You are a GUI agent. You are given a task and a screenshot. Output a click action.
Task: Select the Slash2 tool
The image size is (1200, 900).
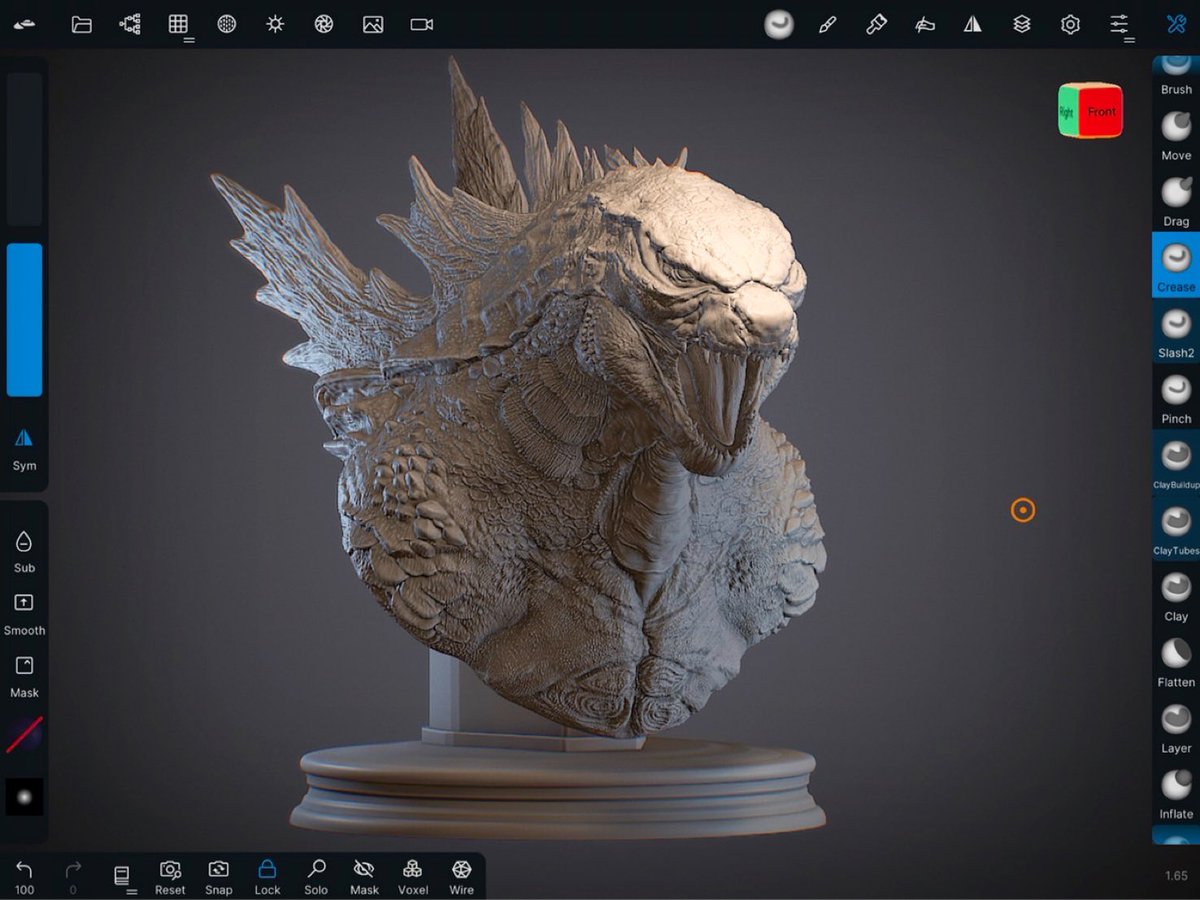click(x=1176, y=331)
